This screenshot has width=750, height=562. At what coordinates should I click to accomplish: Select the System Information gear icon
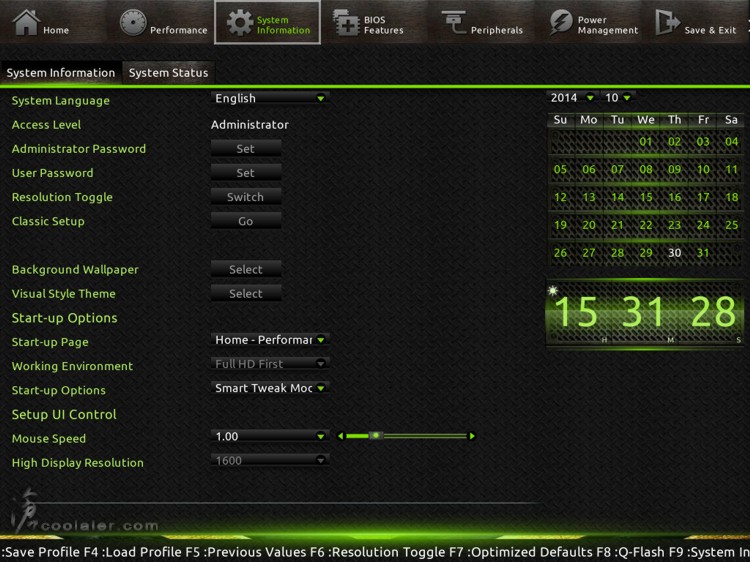click(x=240, y=22)
